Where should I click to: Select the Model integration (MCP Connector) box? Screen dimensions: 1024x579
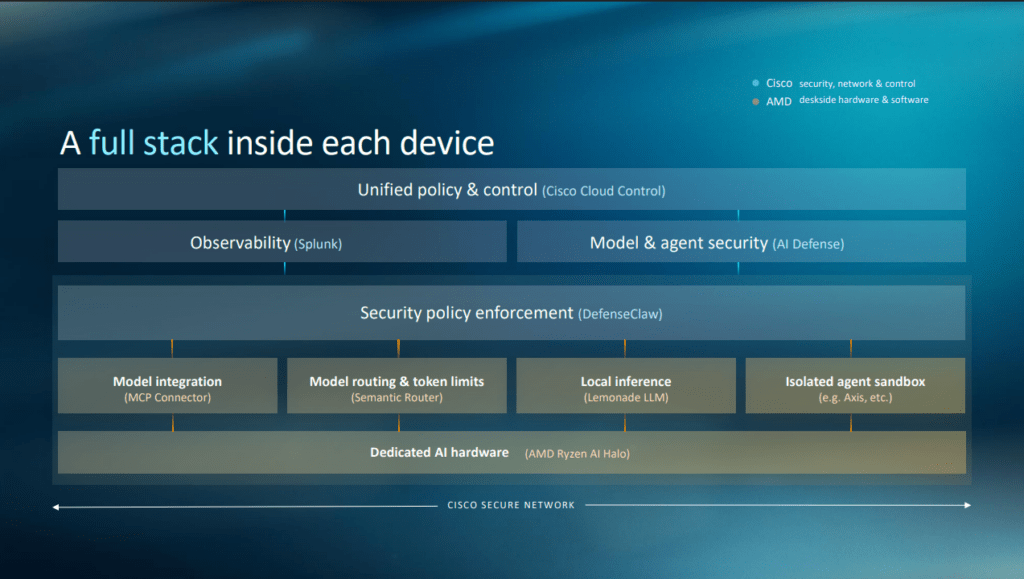(x=168, y=386)
